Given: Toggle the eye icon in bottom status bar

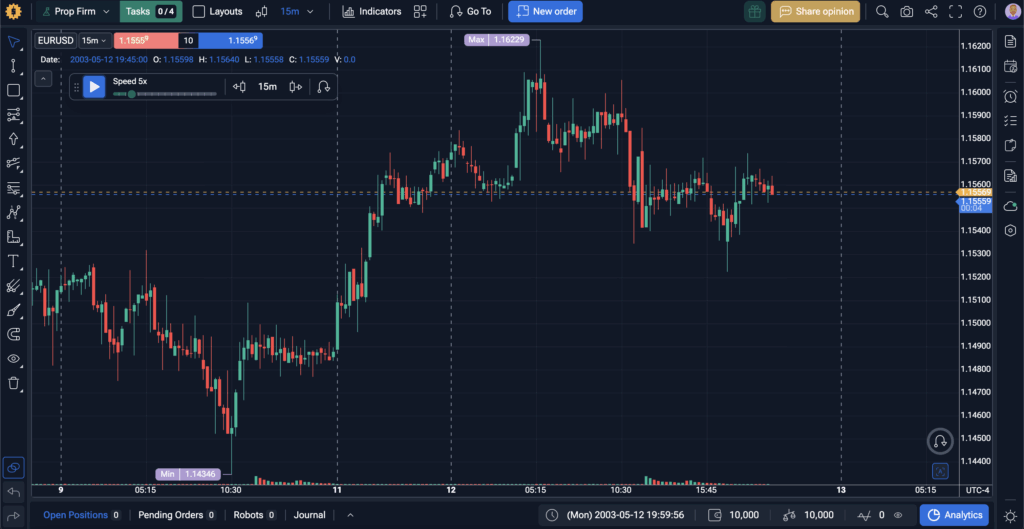Looking at the screenshot, I should click(898, 515).
